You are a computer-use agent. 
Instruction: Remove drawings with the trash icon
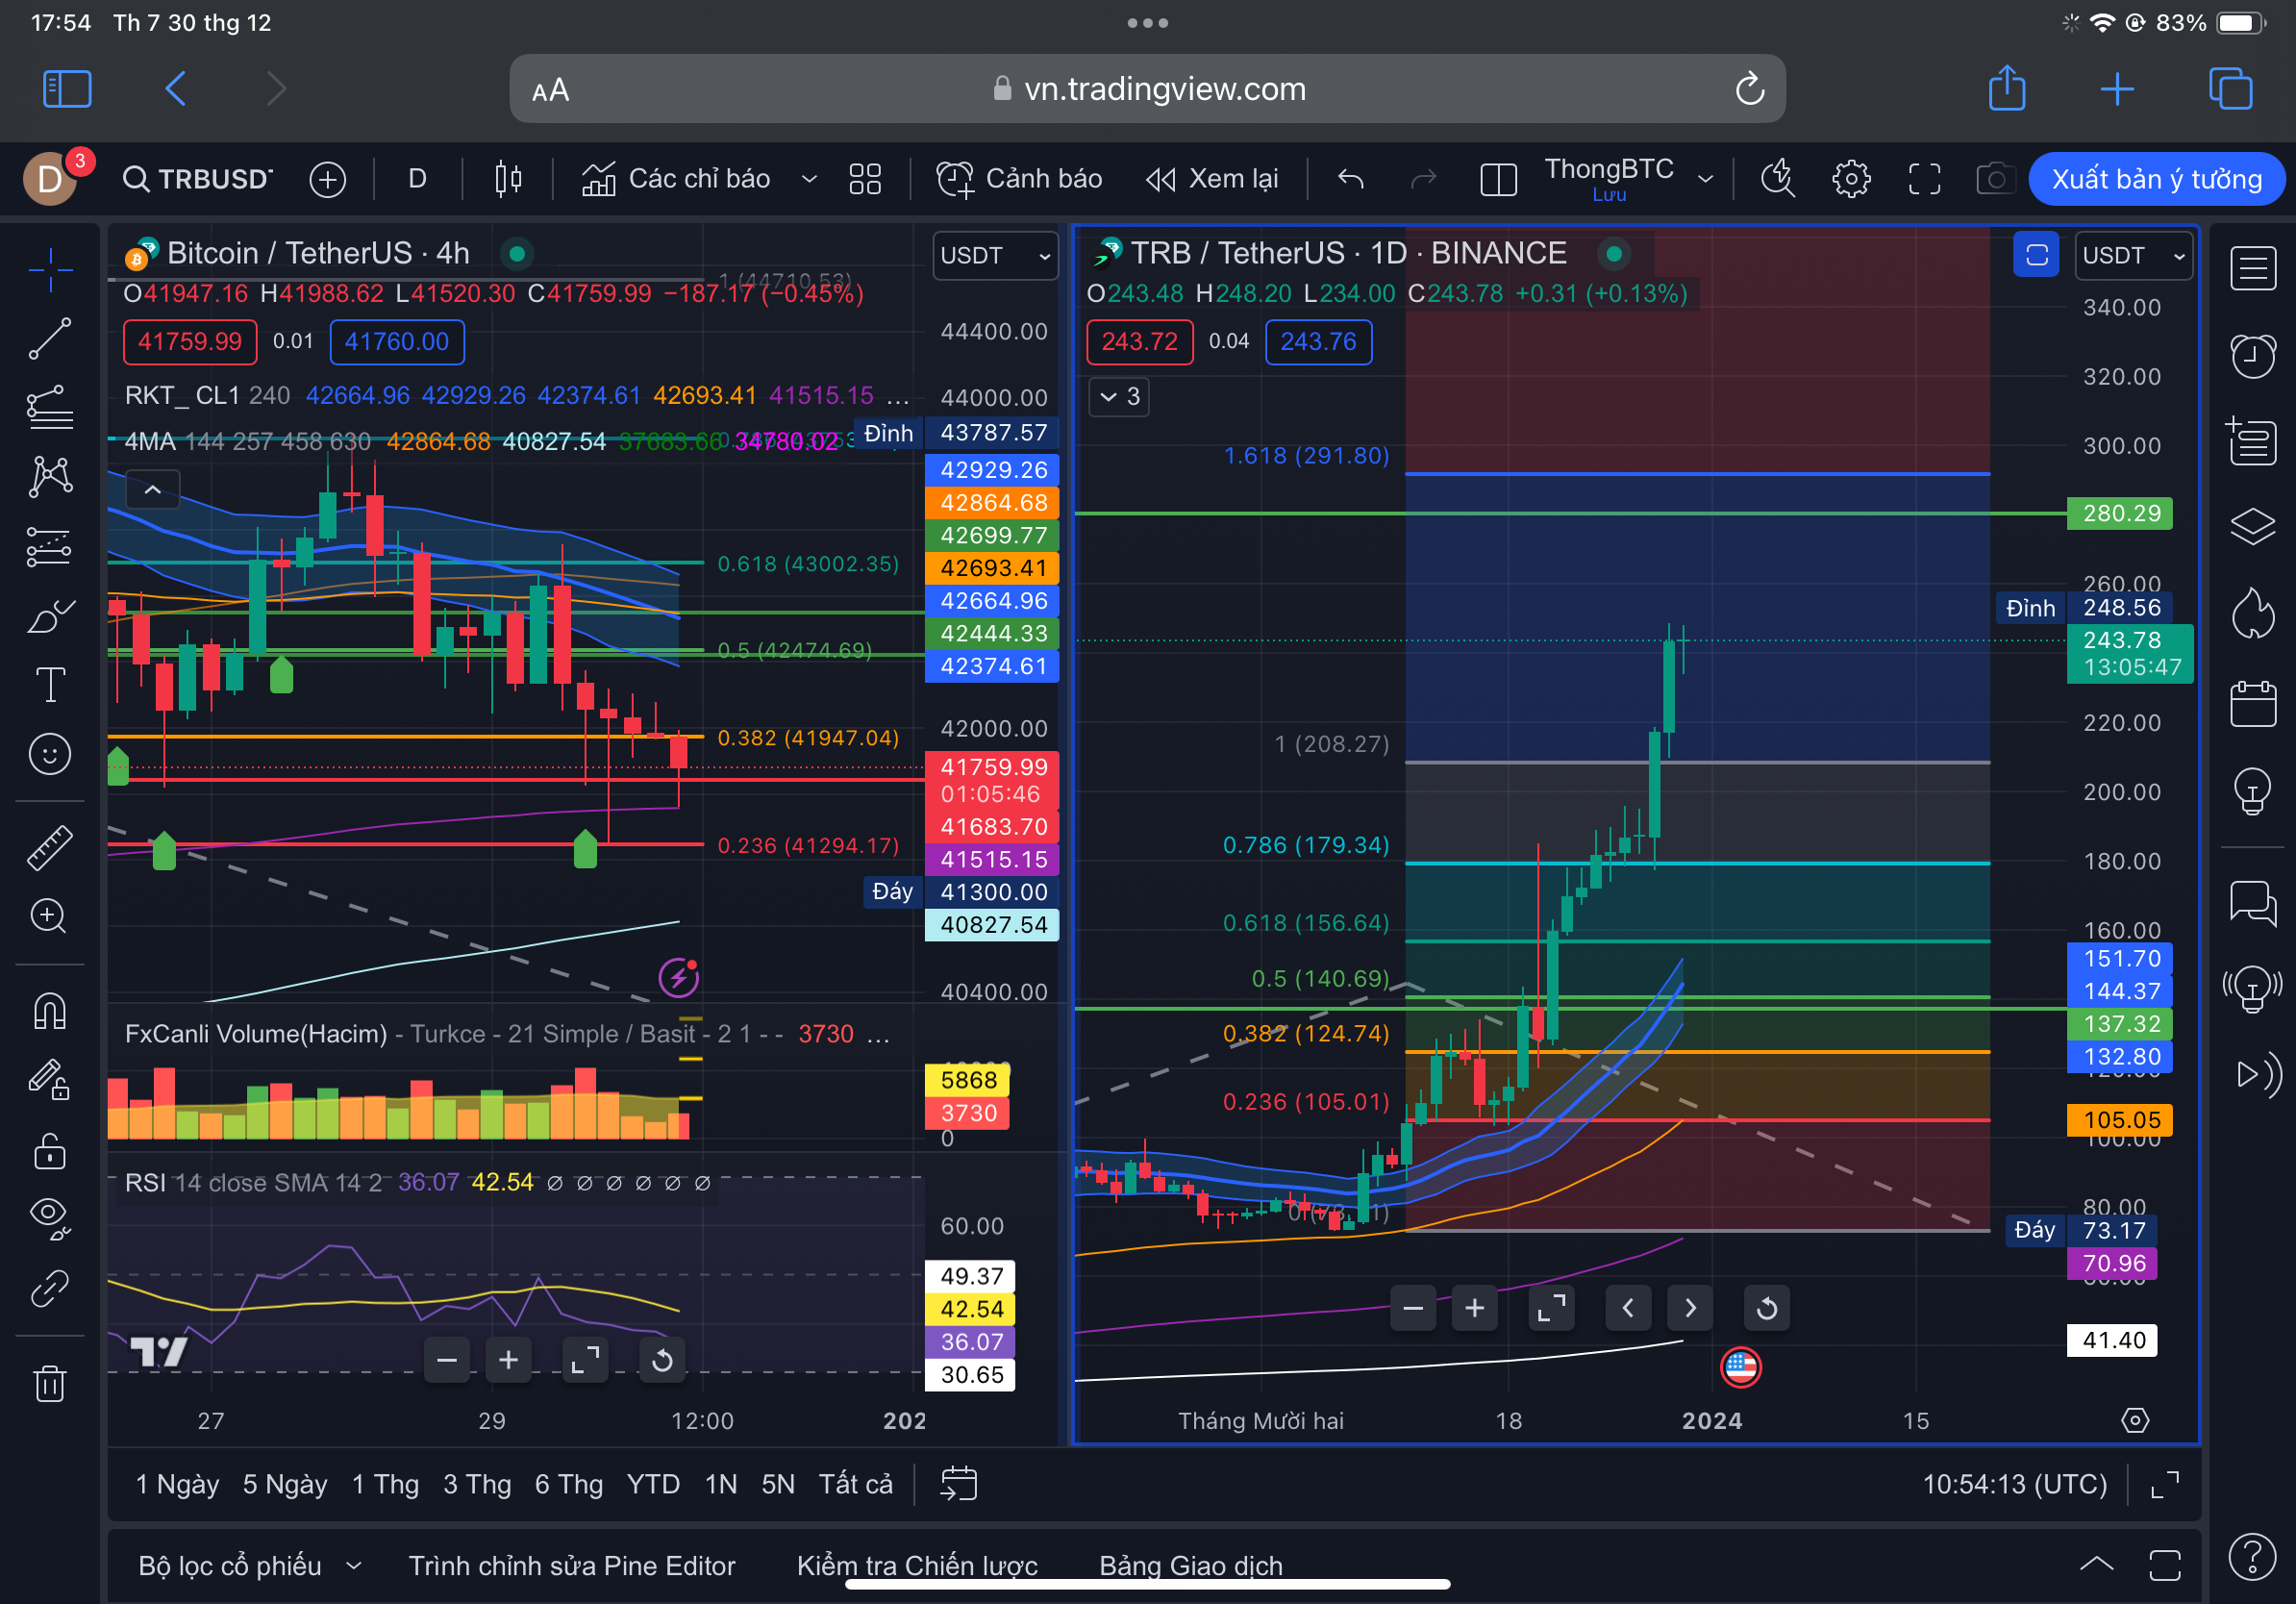point(50,1384)
